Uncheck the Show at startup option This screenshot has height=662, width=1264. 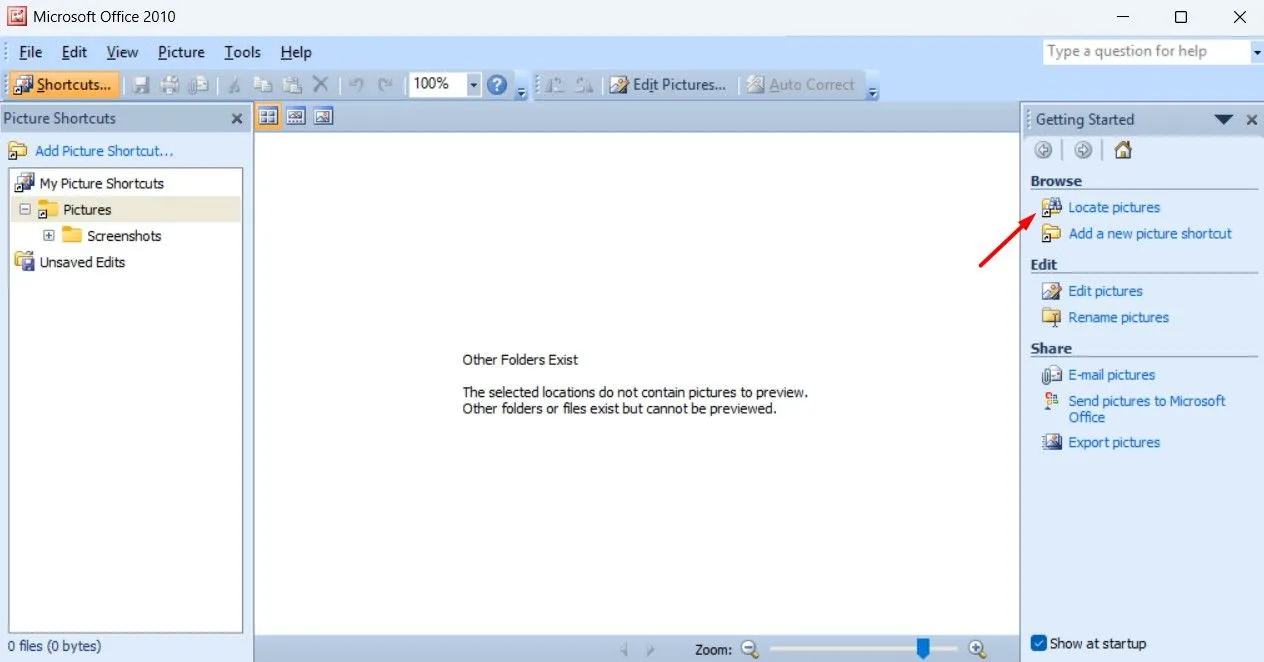click(1038, 643)
